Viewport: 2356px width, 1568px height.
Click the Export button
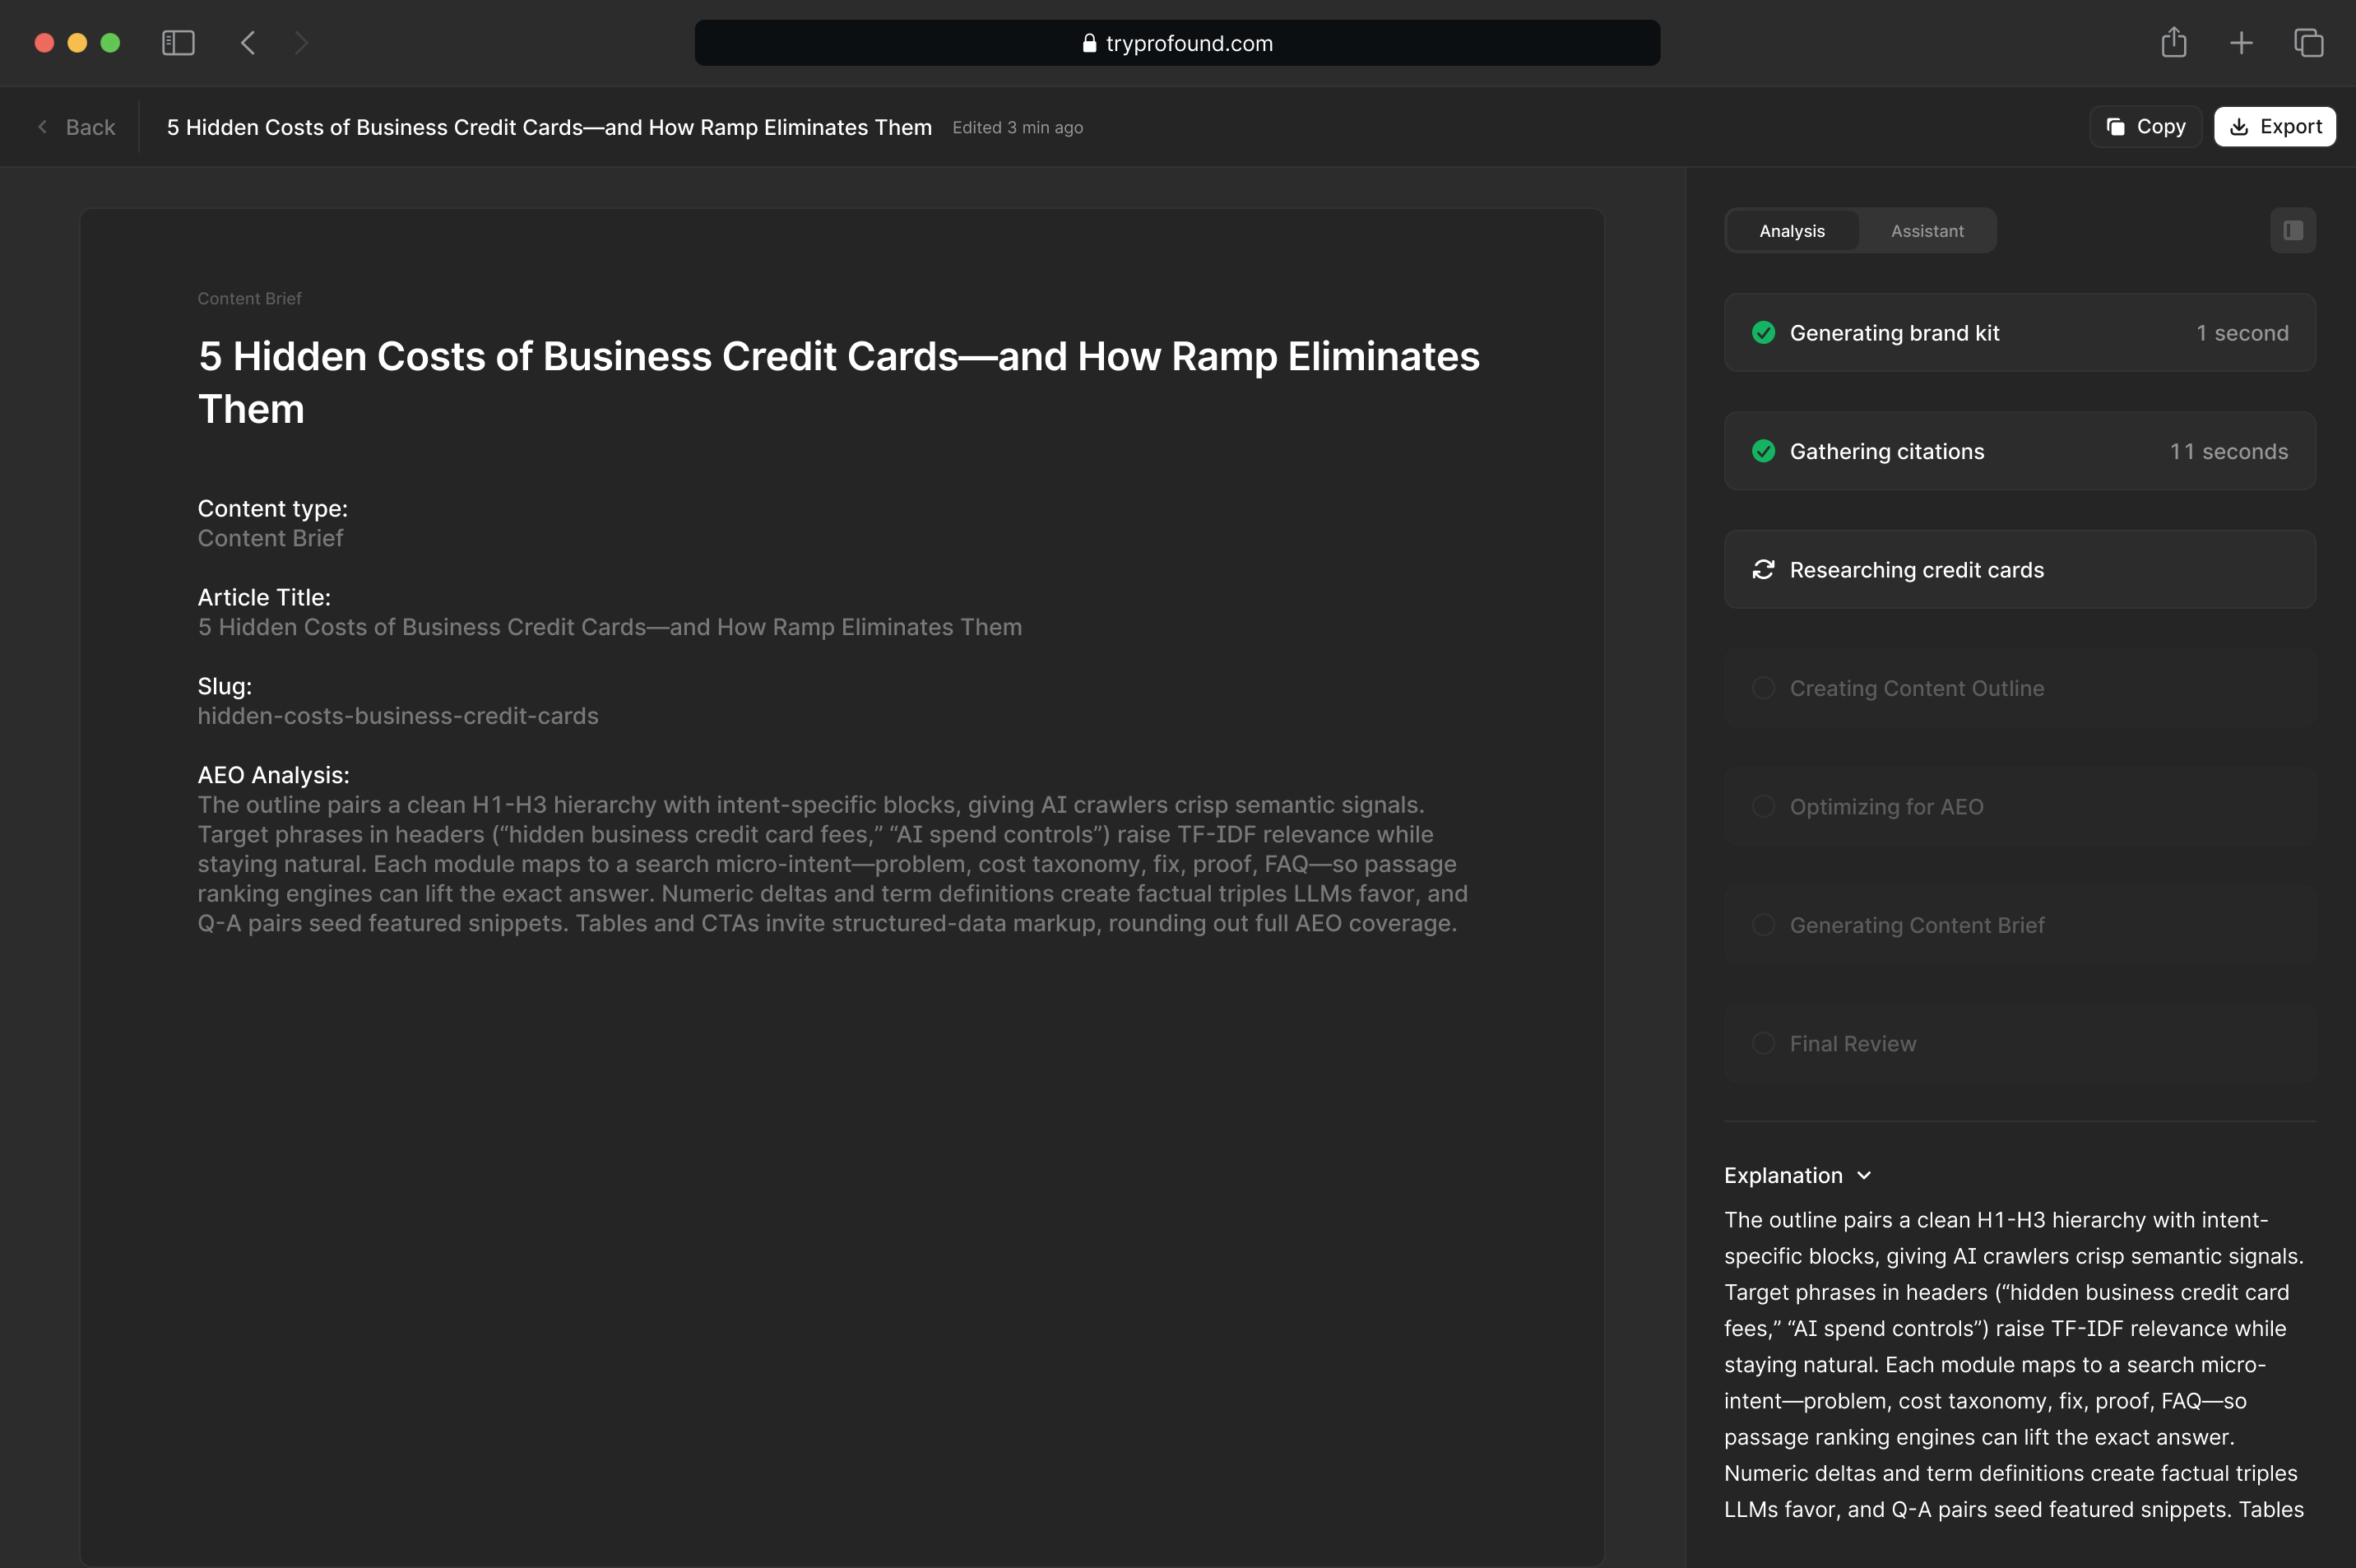tap(2274, 127)
